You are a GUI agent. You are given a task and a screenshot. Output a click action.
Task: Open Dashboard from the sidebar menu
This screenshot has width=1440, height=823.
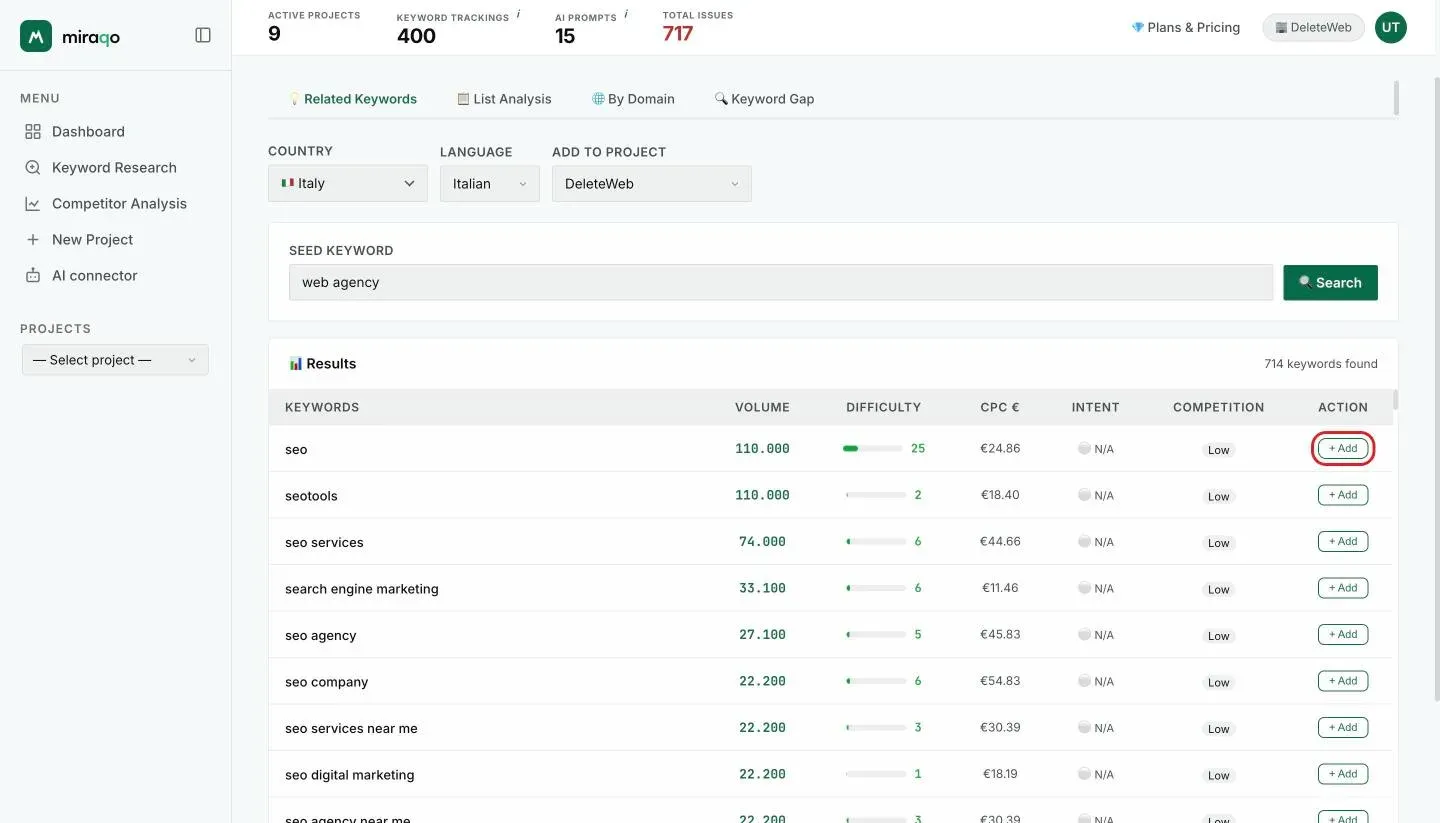point(88,131)
